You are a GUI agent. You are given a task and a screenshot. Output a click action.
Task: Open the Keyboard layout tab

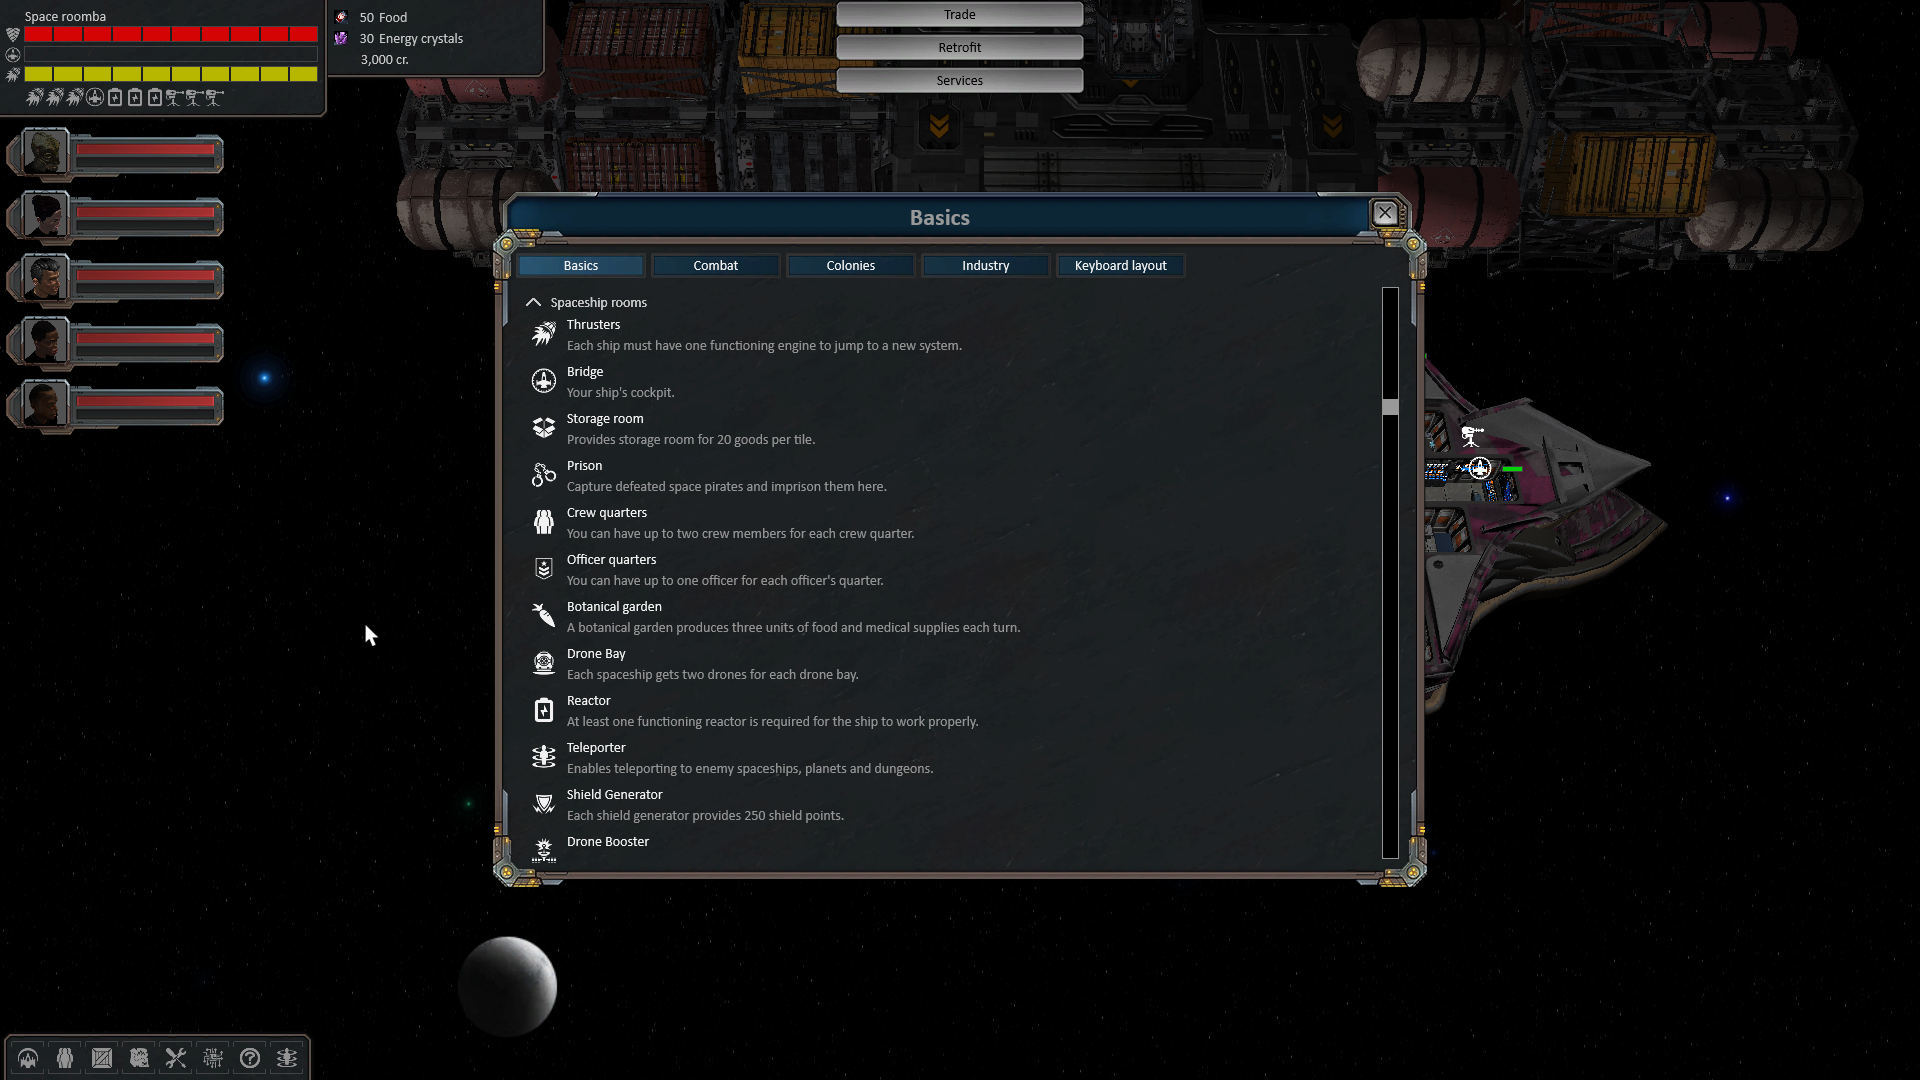point(1121,265)
